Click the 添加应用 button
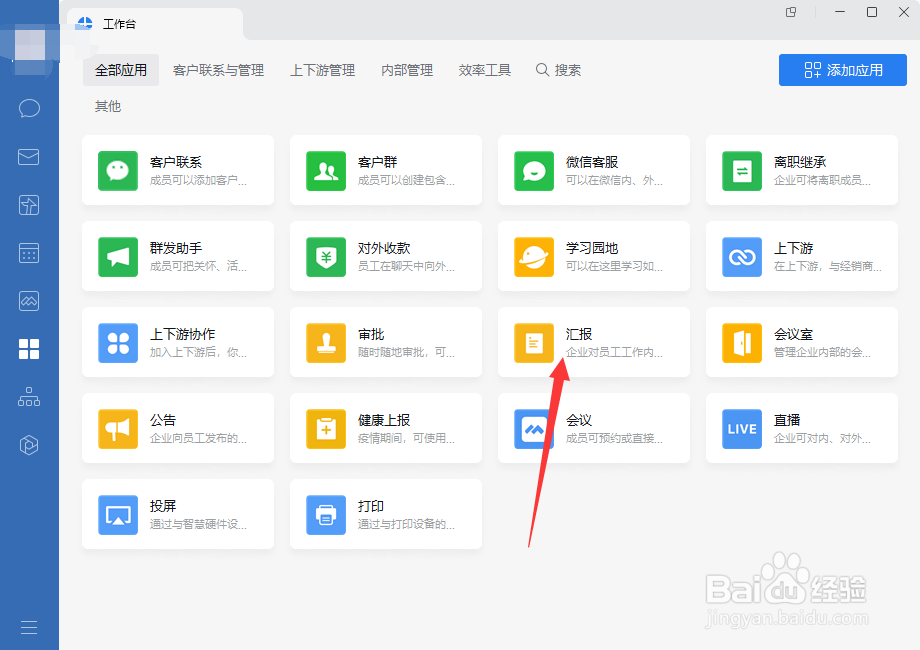Screen dimensions: 920x650 click(x=843, y=70)
